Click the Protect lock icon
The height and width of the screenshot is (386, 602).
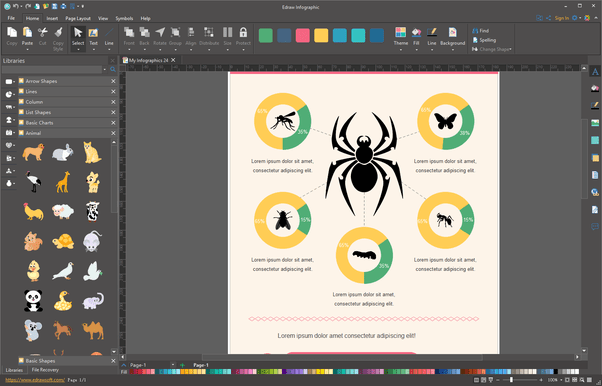(x=243, y=33)
